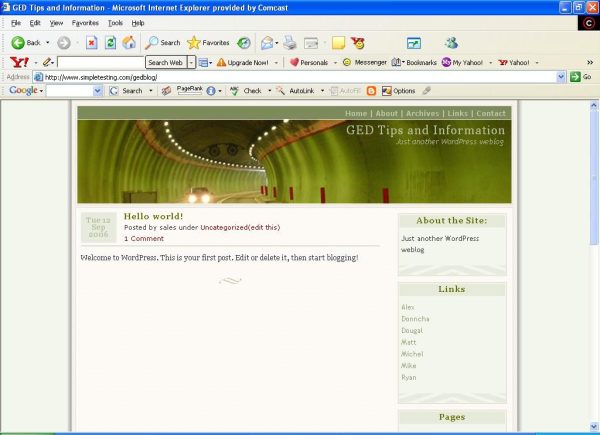Open Yahoo Messenger smiley icon

click(347, 62)
